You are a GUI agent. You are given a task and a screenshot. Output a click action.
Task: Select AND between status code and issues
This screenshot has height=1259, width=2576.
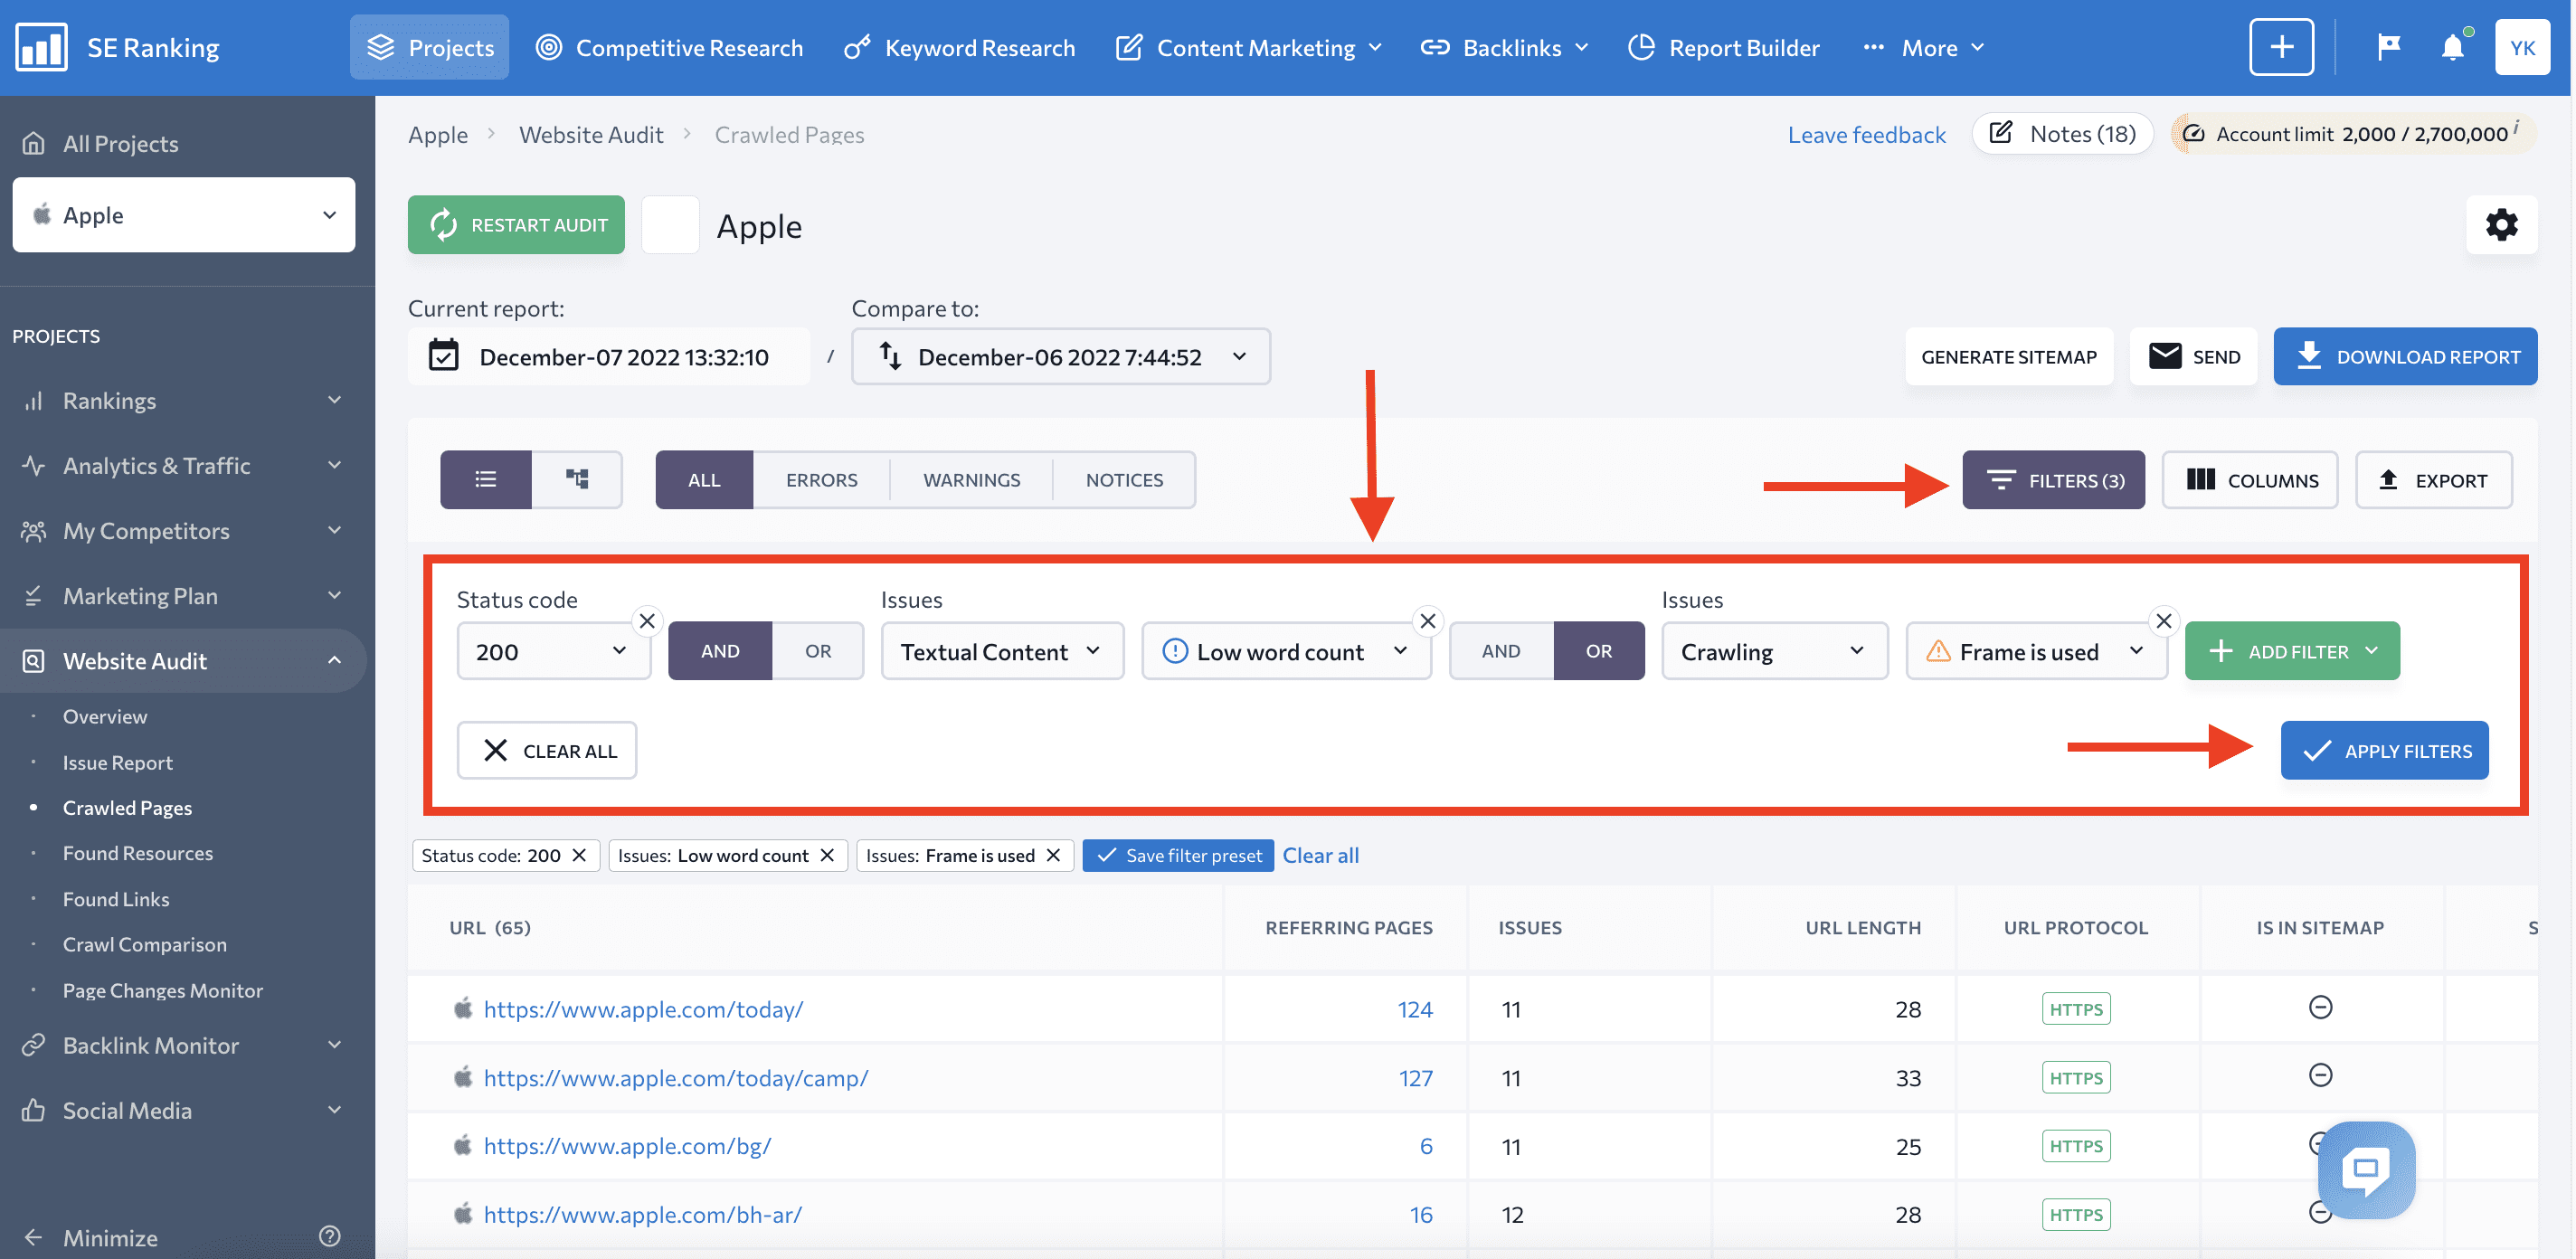(x=720, y=650)
